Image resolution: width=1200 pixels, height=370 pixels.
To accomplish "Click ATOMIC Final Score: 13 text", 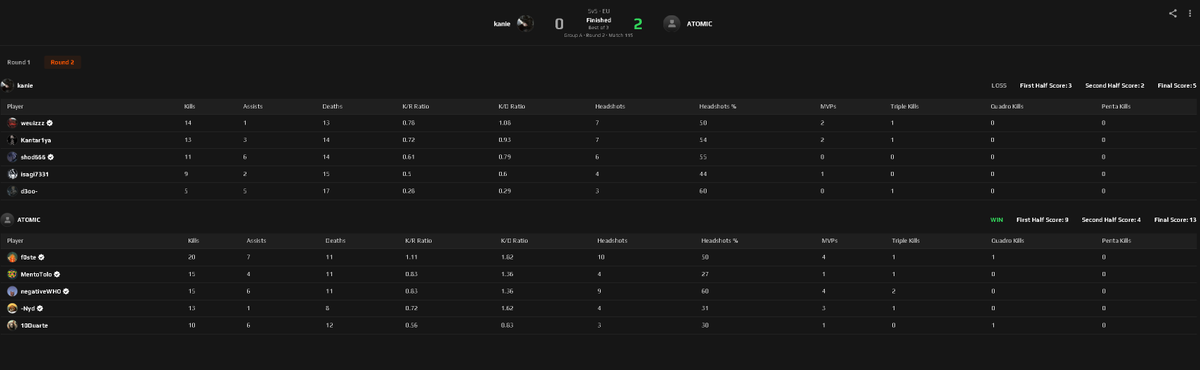I will point(1175,219).
